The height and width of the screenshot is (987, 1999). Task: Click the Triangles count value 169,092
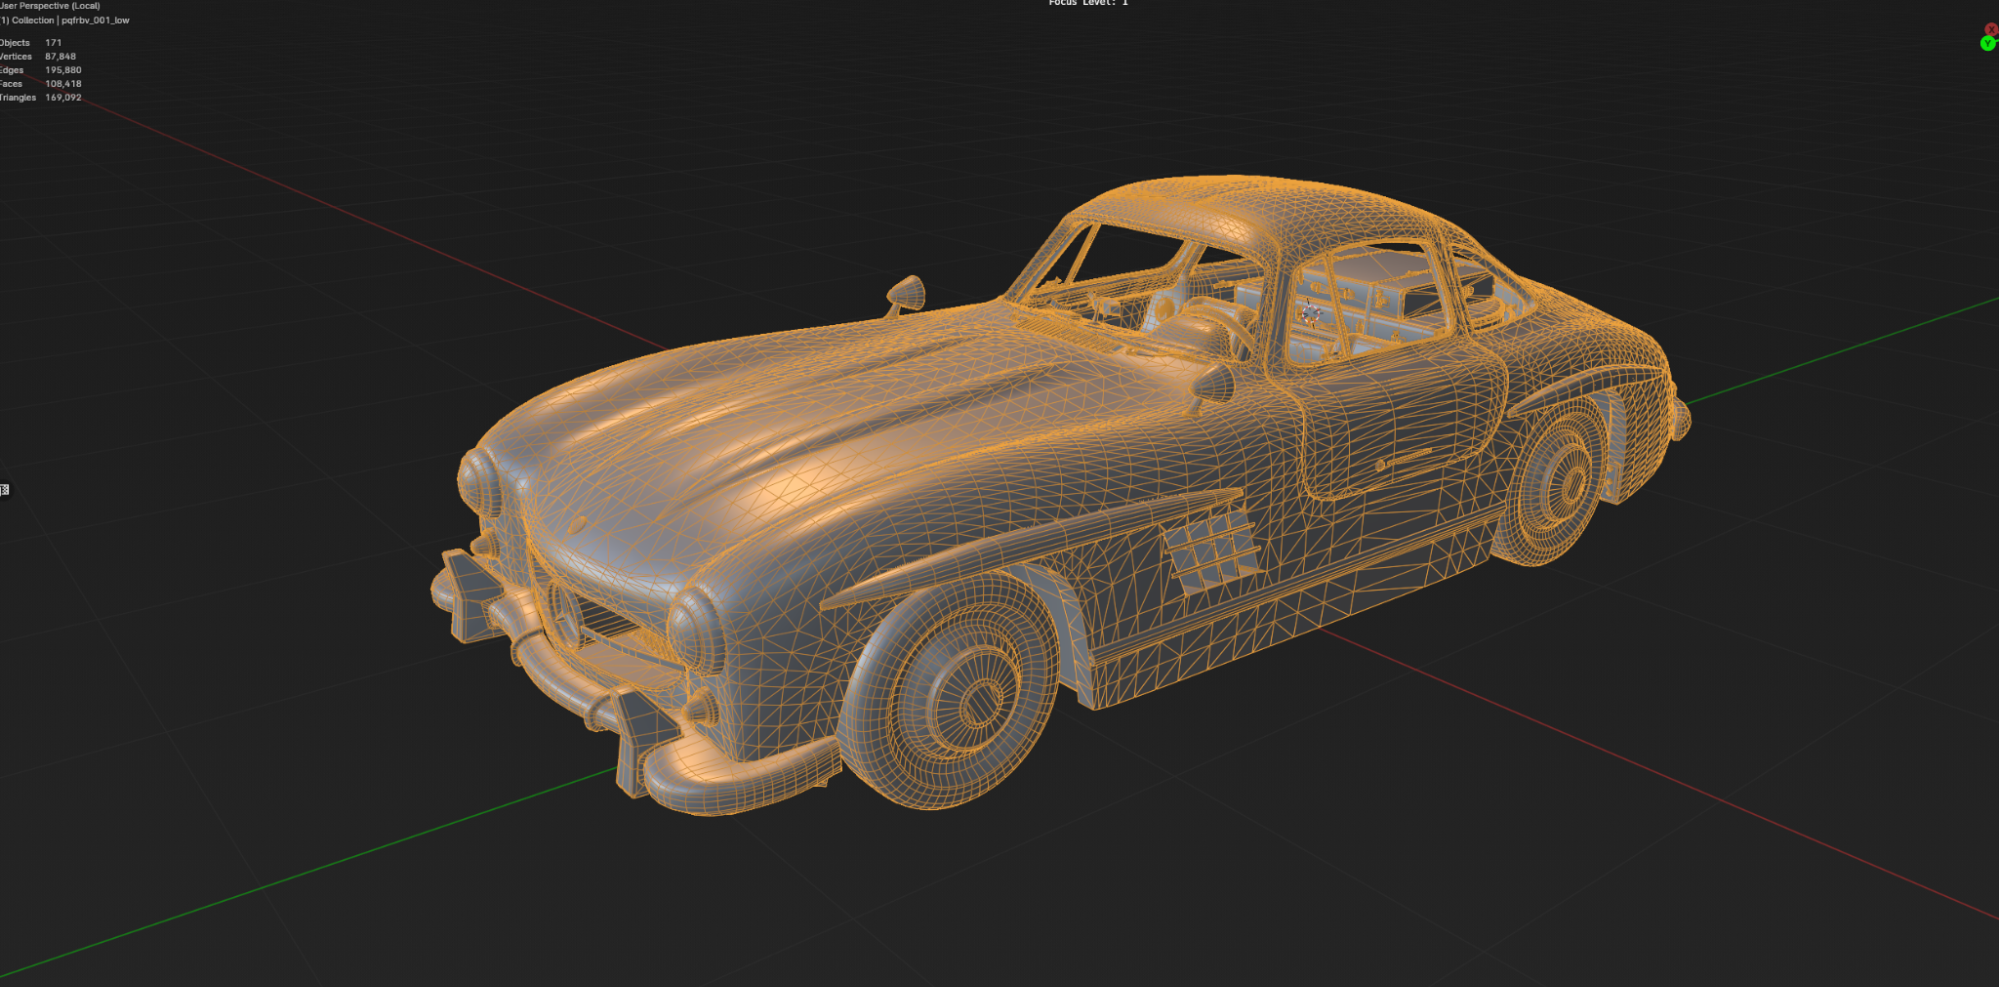pos(63,98)
